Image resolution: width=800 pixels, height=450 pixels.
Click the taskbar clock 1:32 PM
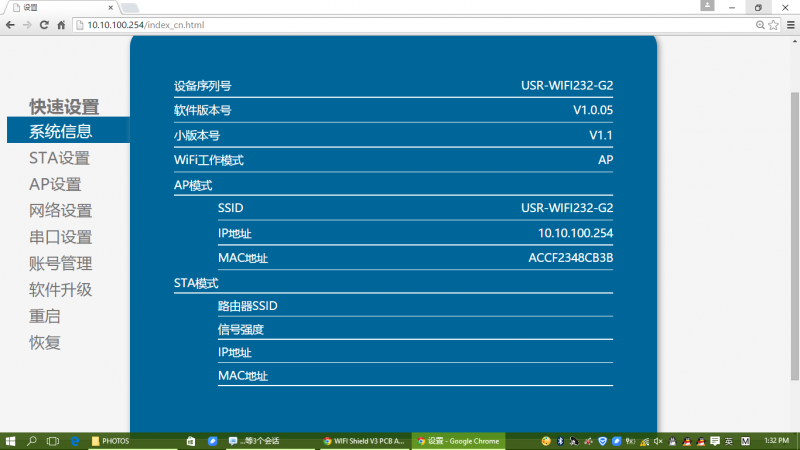(777, 441)
